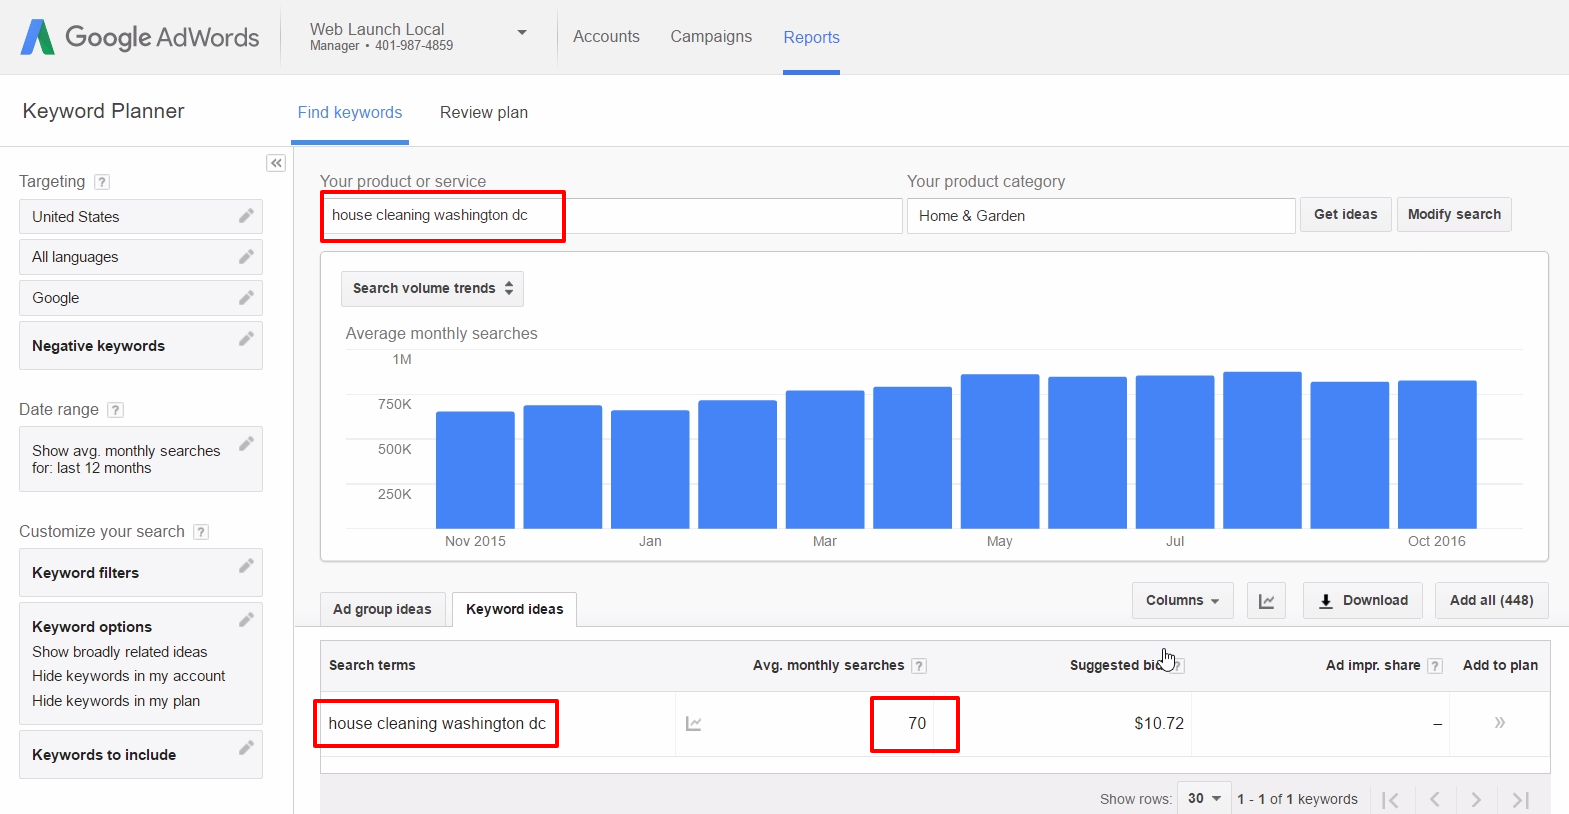
Task: Edit Keyword filters pencil icon
Action: [x=246, y=566]
